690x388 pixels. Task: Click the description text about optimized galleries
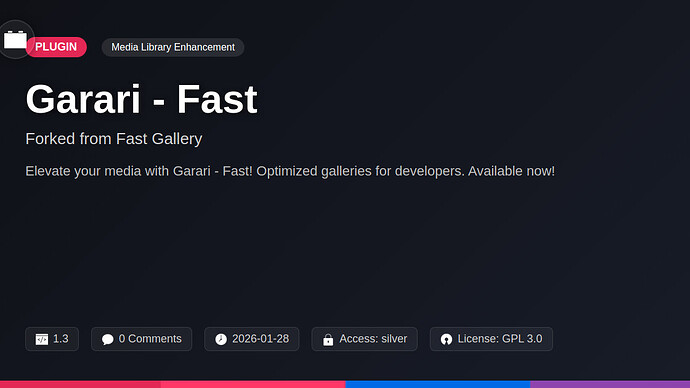tap(290, 171)
